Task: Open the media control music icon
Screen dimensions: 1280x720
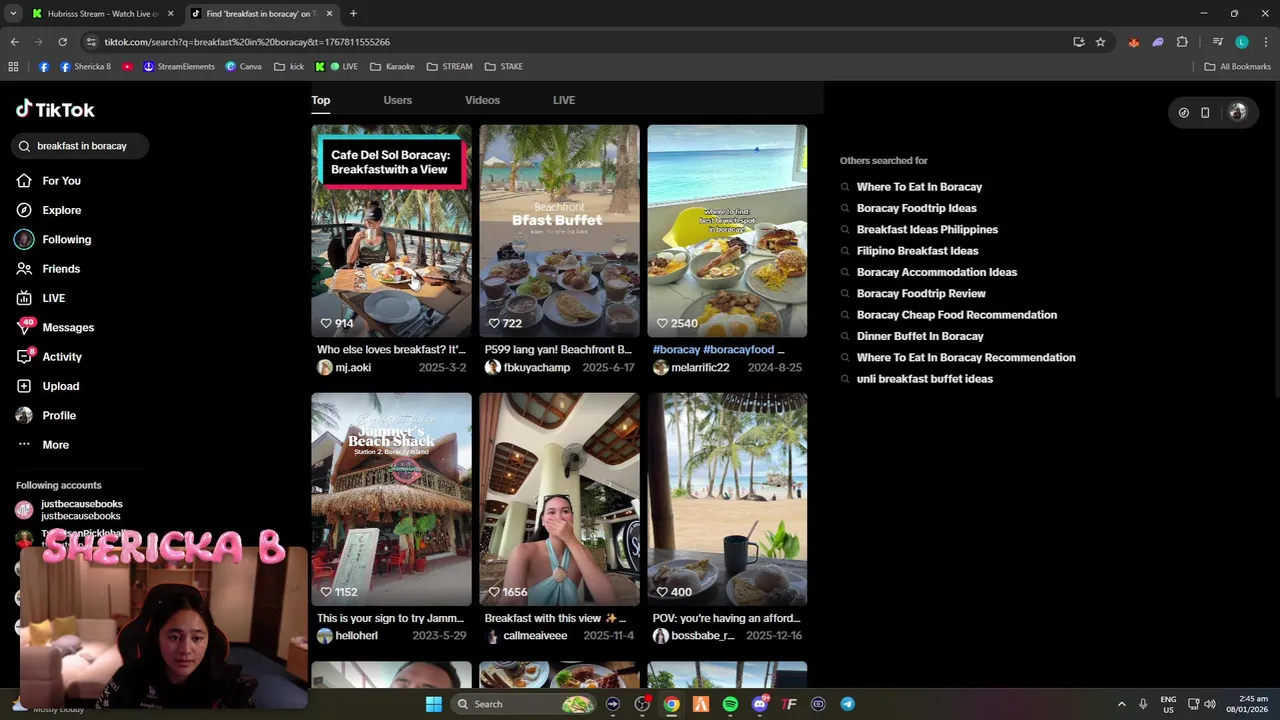Action: (x=1217, y=42)
